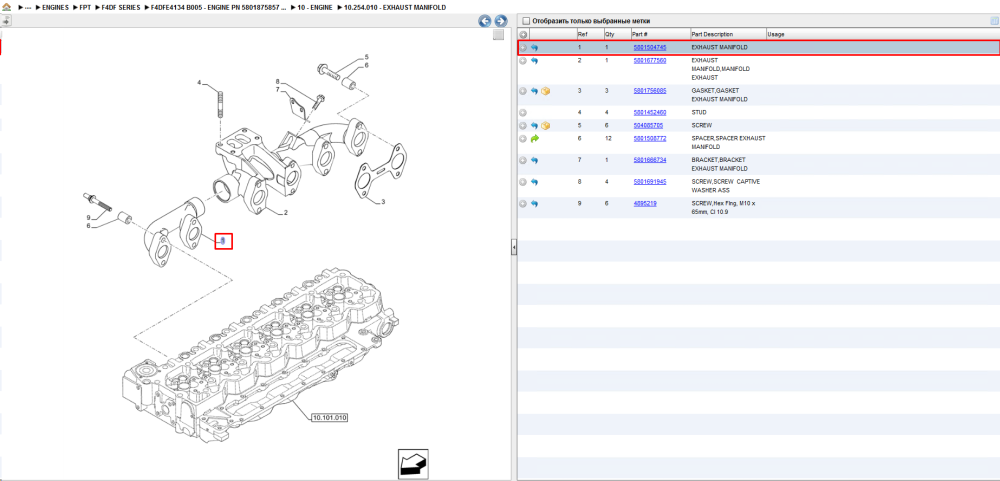1000x481 pixels.
Task: Click blue arrow icon in BRACKET row
Action: click(x=534, y=160)
